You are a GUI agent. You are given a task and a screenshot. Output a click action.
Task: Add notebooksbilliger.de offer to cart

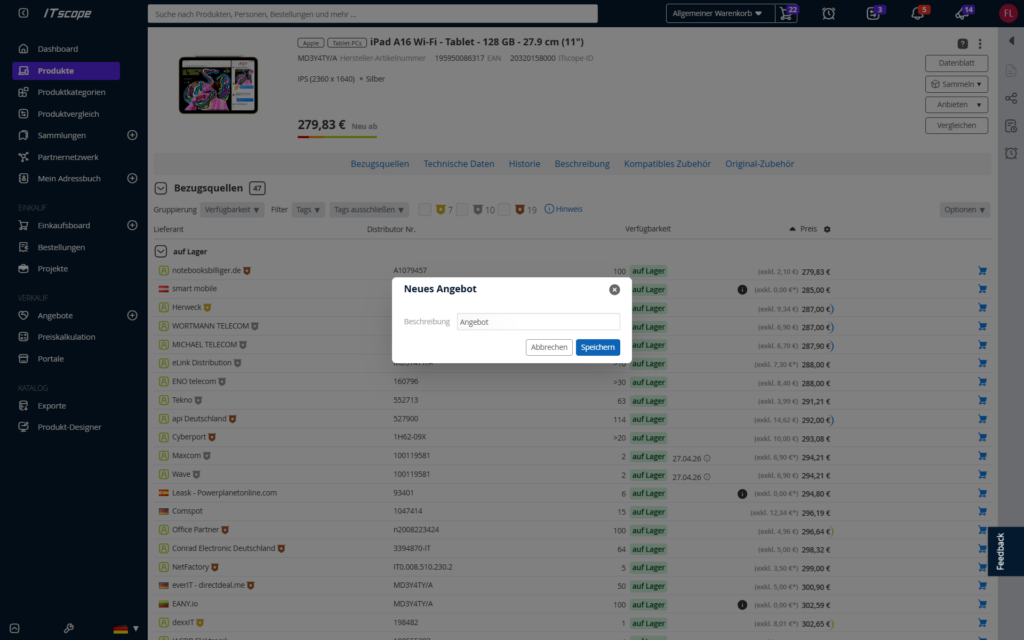(x=982, y=270)
